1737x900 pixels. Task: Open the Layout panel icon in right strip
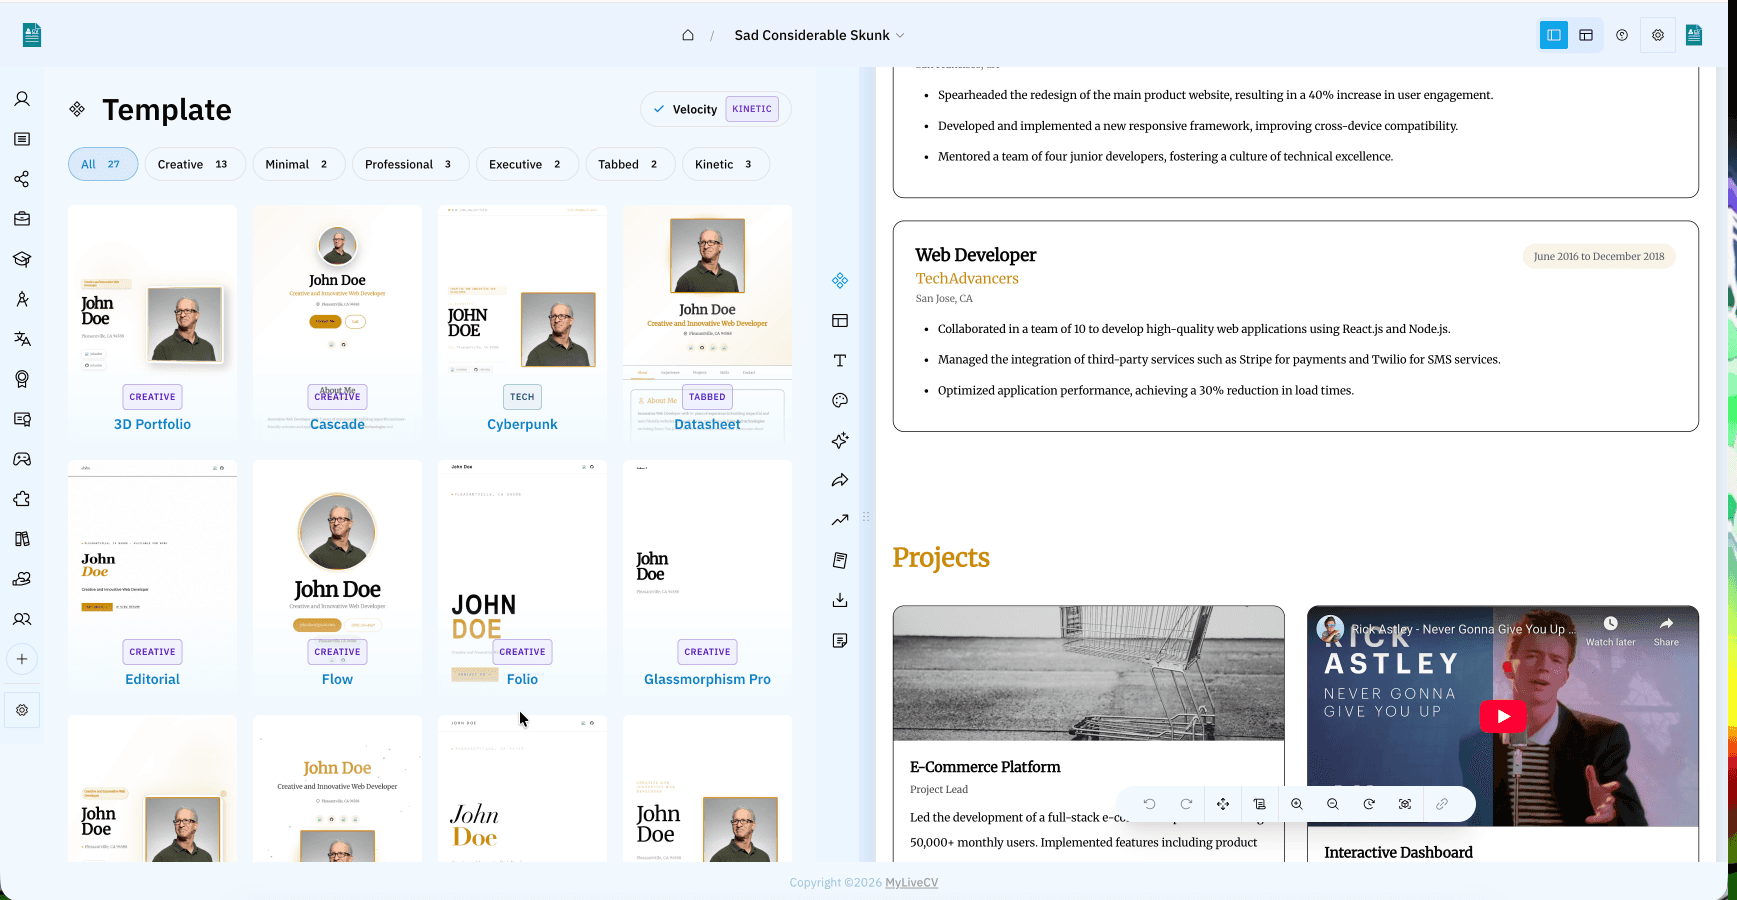[x=840, y=321]
